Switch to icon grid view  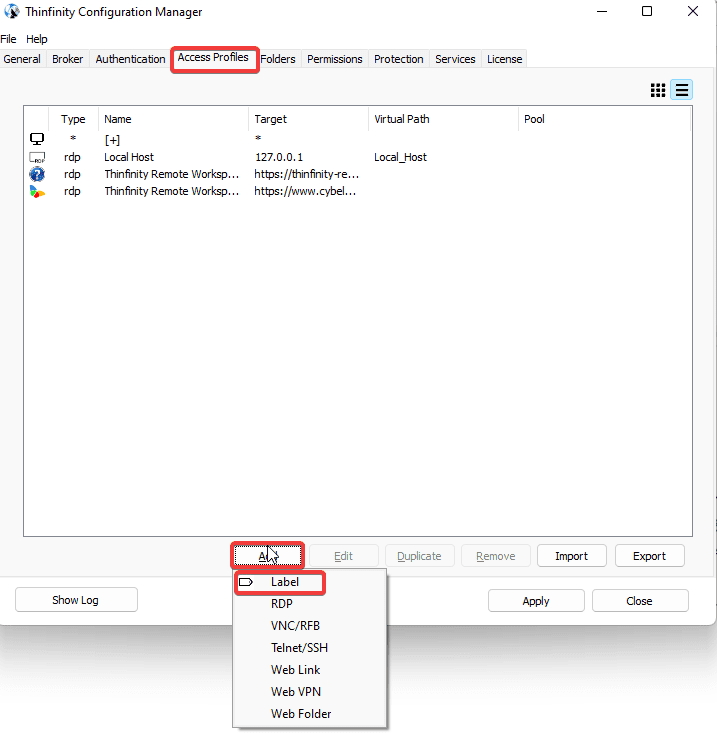tap(658, 90)
